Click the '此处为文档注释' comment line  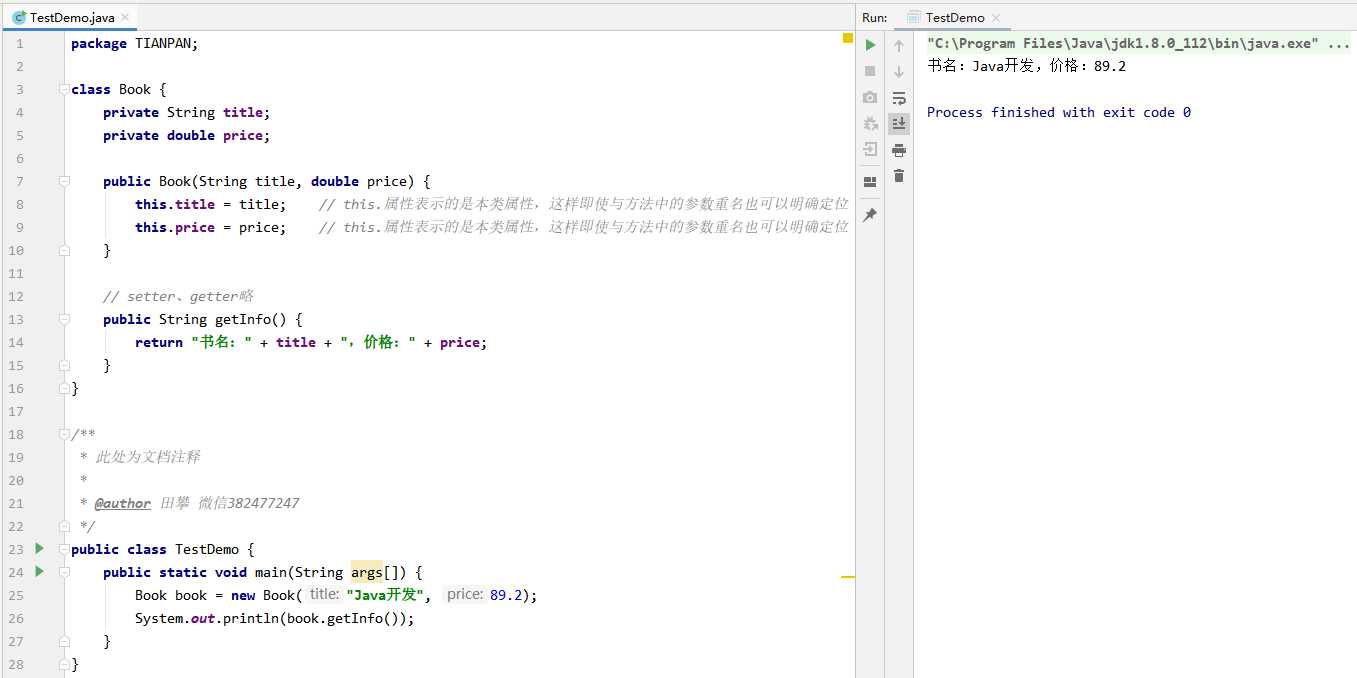click(x=148, y=457)
